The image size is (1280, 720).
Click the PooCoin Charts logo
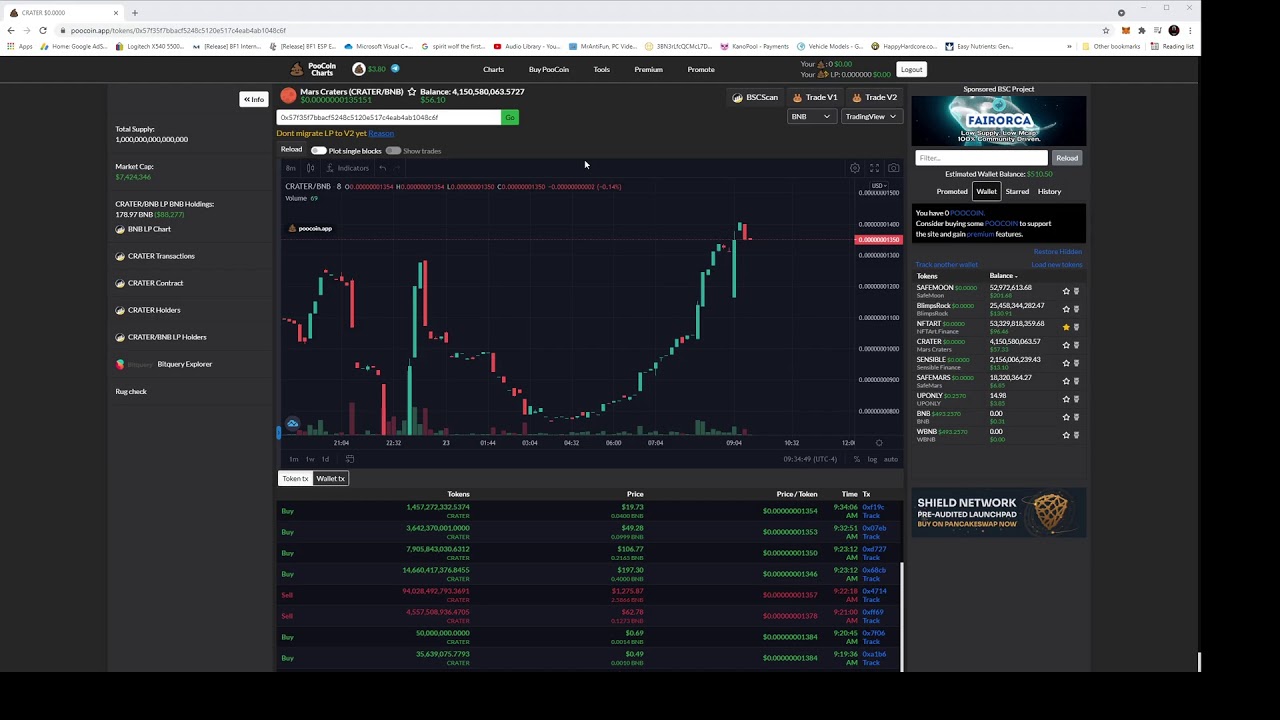pyautogui.click(x=314, y=69)
